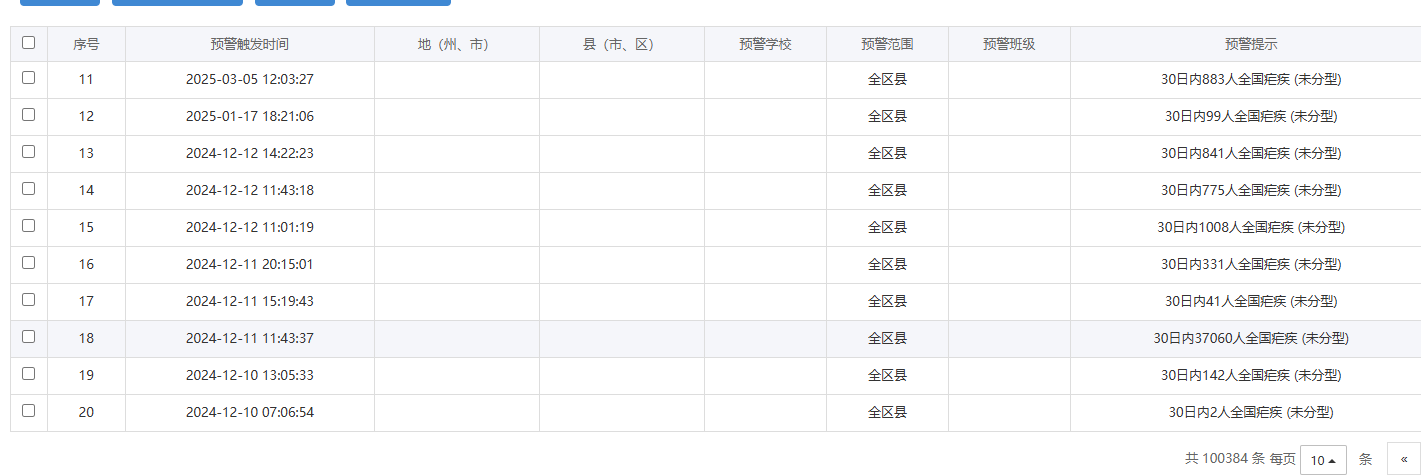Click the 预警学校 column header
The image size is (1421, 476).
click(765, 44)
